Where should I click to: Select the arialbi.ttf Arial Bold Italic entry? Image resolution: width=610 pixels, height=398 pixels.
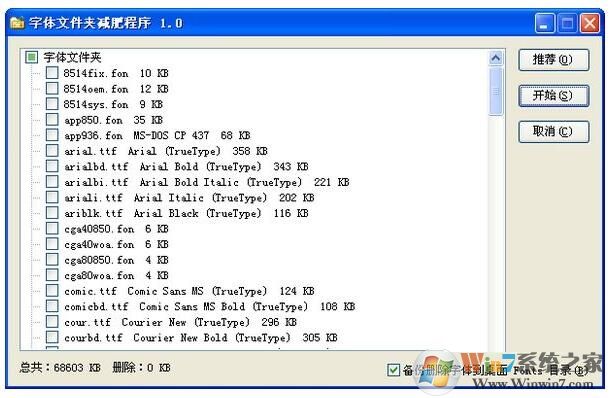tap(207, 182)
